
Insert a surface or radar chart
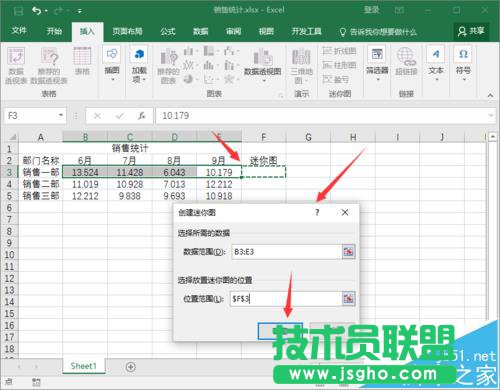231,79
